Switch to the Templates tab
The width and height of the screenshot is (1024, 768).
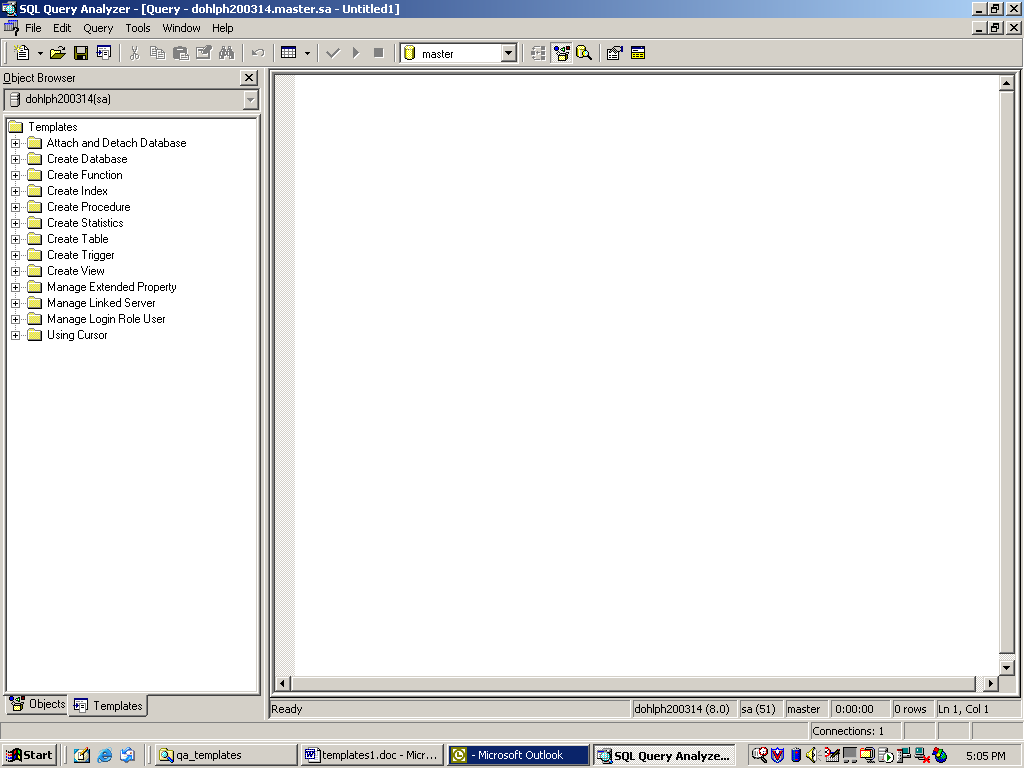coord(108,705)
